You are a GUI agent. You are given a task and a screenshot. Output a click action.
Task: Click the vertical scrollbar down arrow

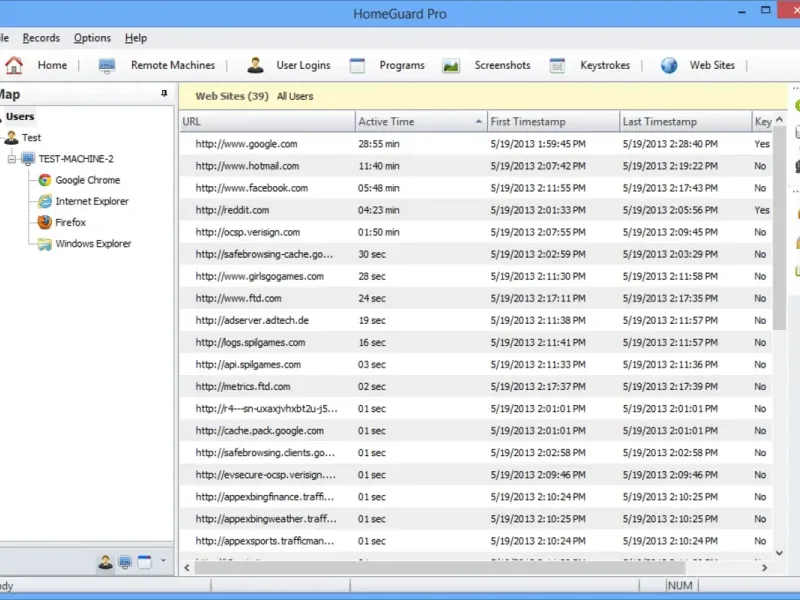coord(780,551)
